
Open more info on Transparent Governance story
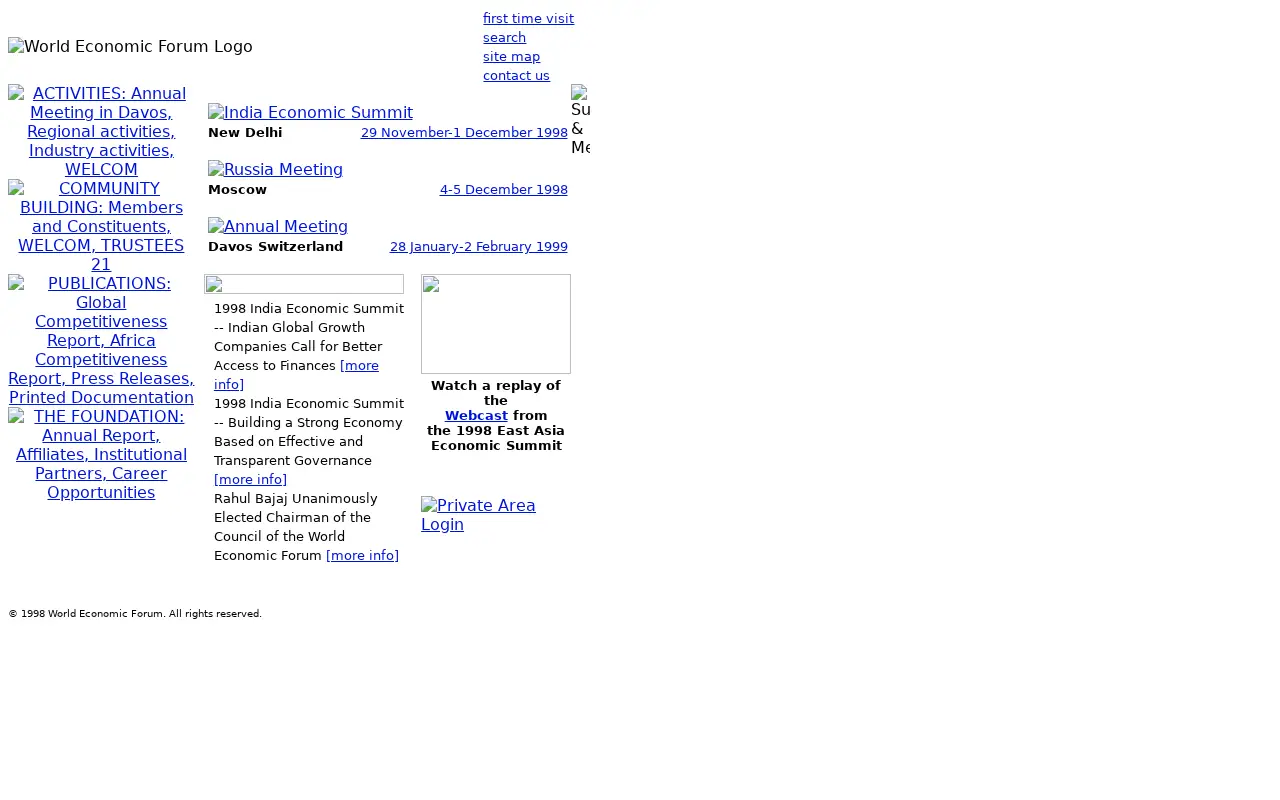tap(250, 480)
